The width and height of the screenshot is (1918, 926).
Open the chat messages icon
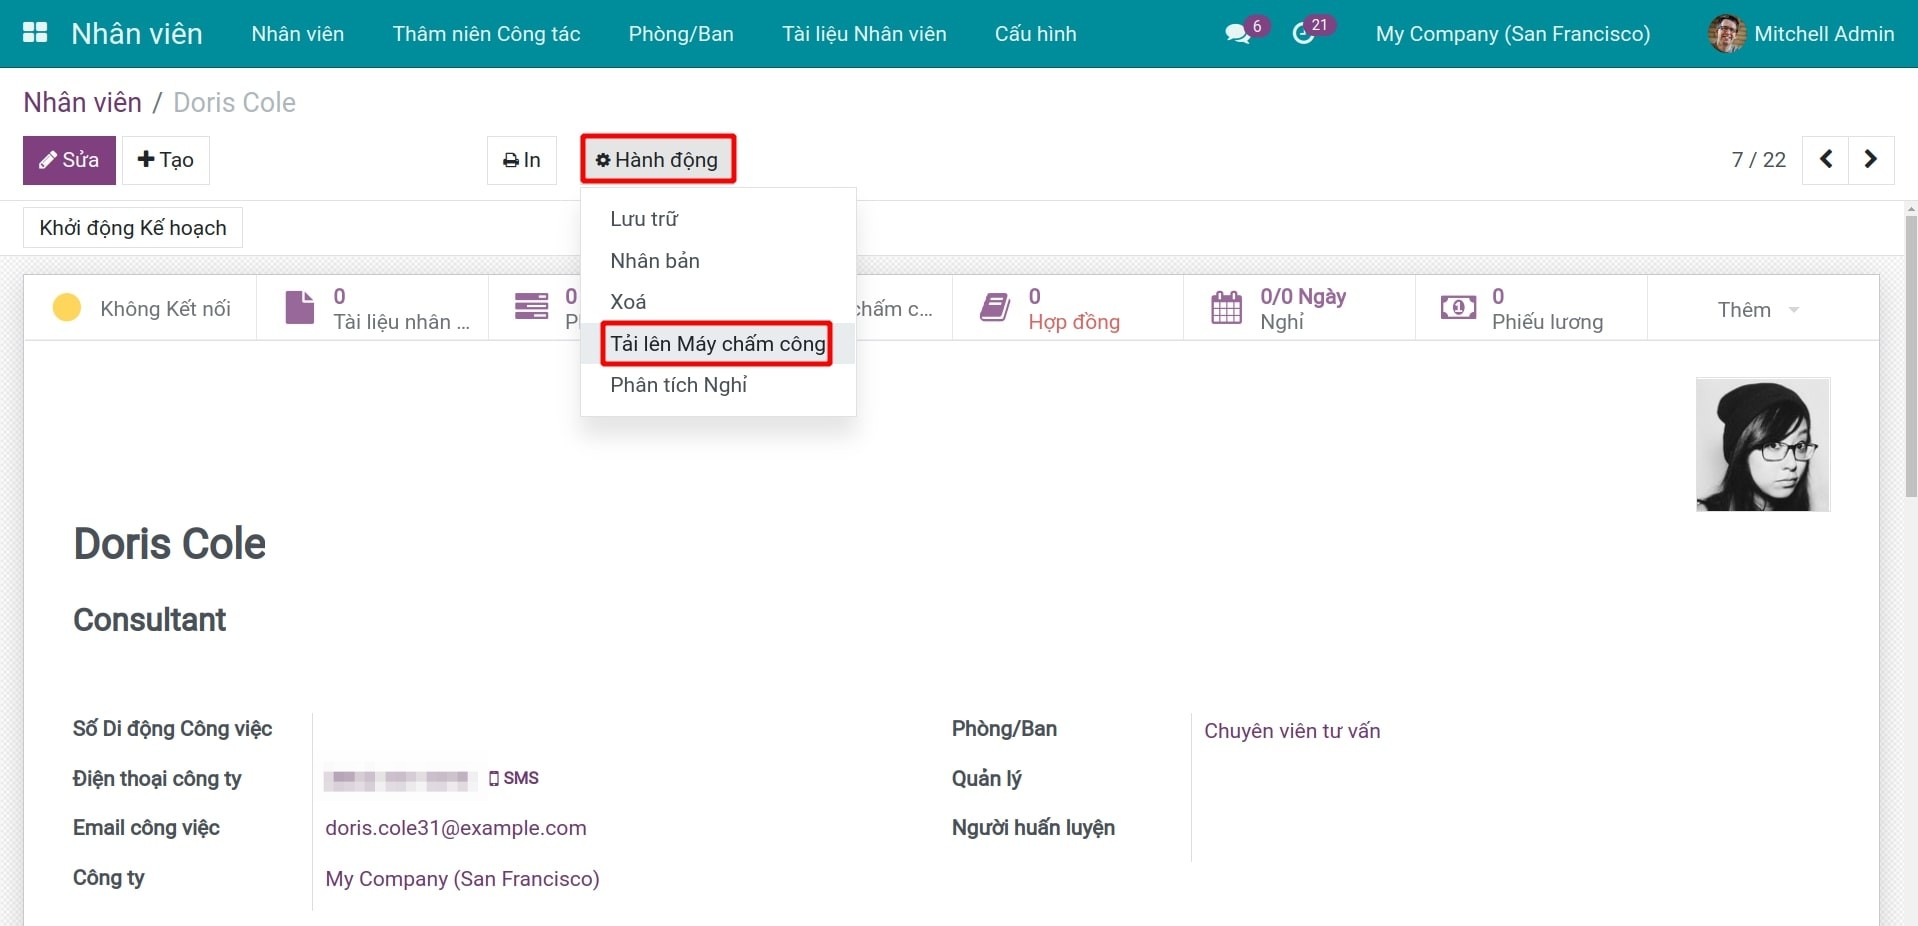[x=1238, y=34]
